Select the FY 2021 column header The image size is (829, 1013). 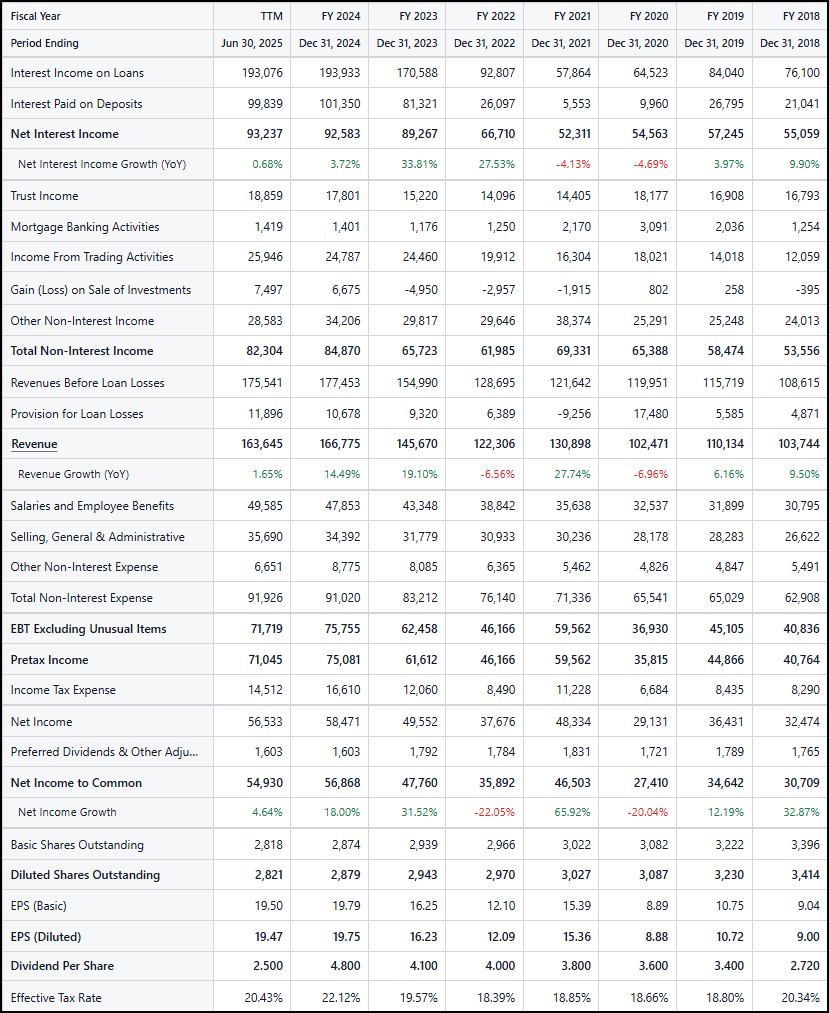pos(572,16)
